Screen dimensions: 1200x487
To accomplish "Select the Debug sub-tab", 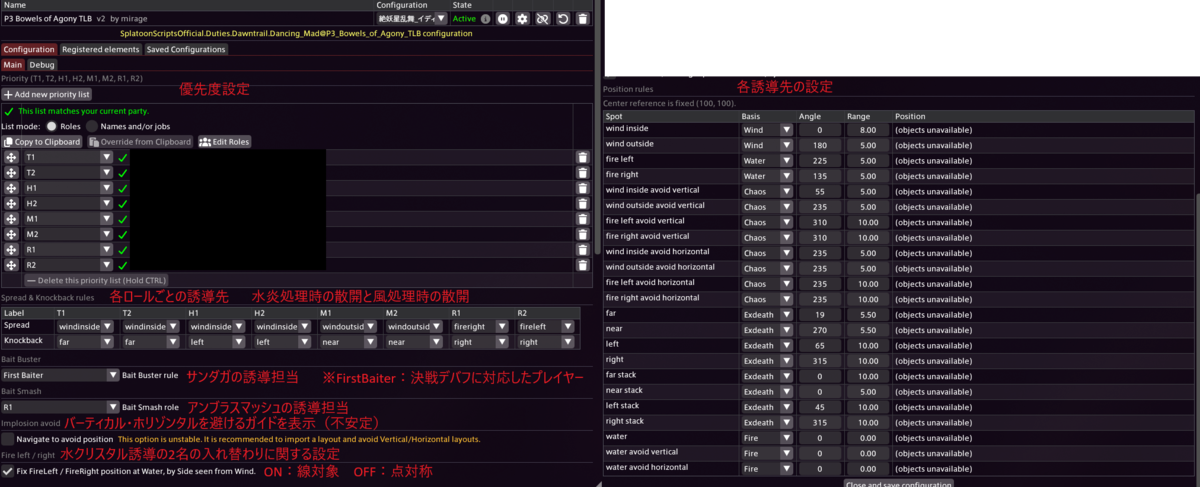I will (42, 64).
